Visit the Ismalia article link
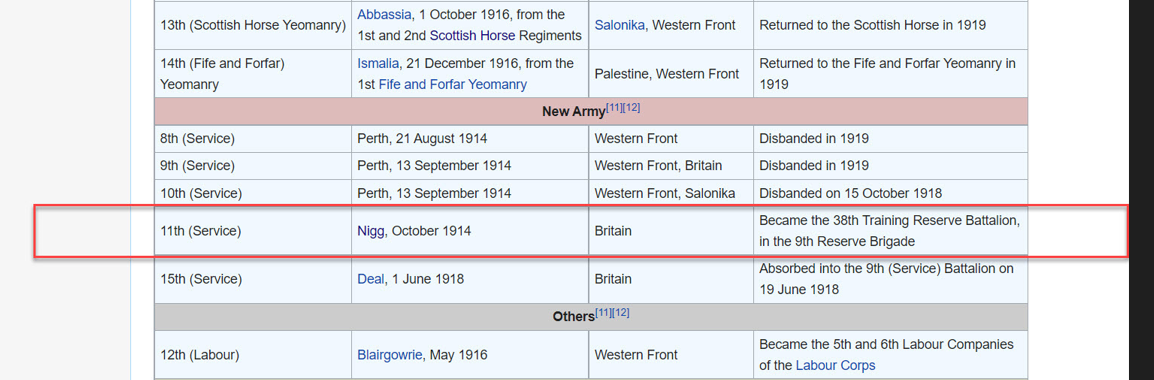 click(378, 63)
